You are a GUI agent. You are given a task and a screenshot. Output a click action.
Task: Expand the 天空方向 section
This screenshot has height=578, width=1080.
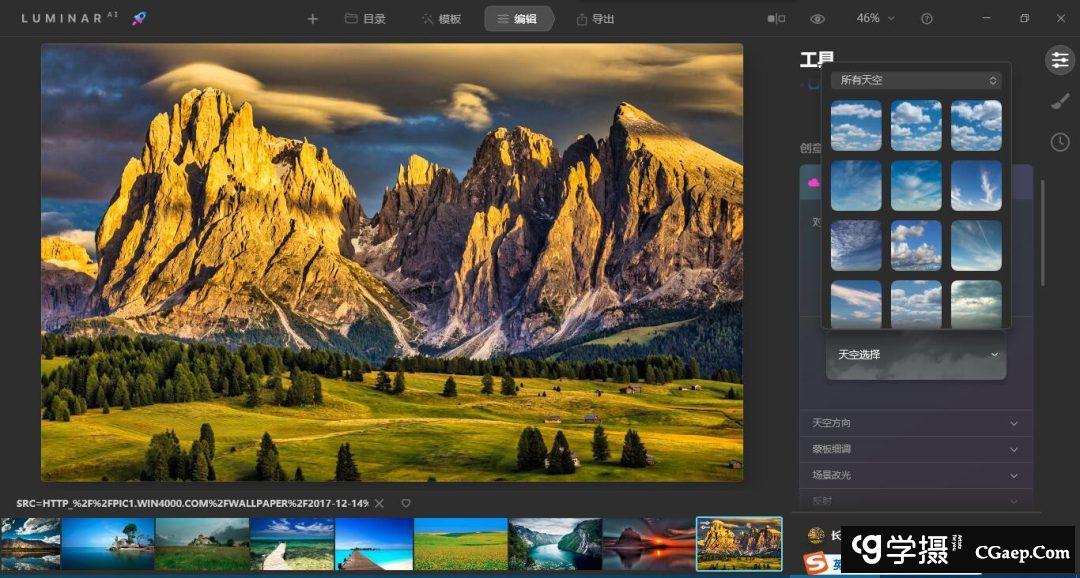click(915, 423)
